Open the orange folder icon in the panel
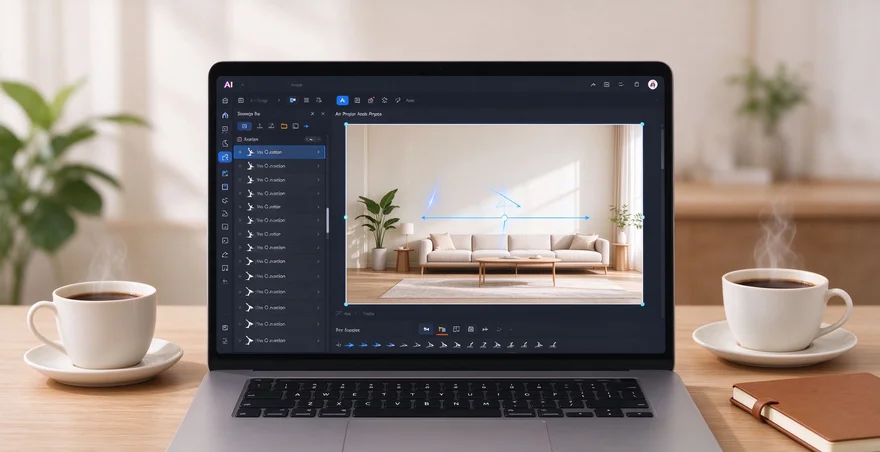 coord(284,126)
